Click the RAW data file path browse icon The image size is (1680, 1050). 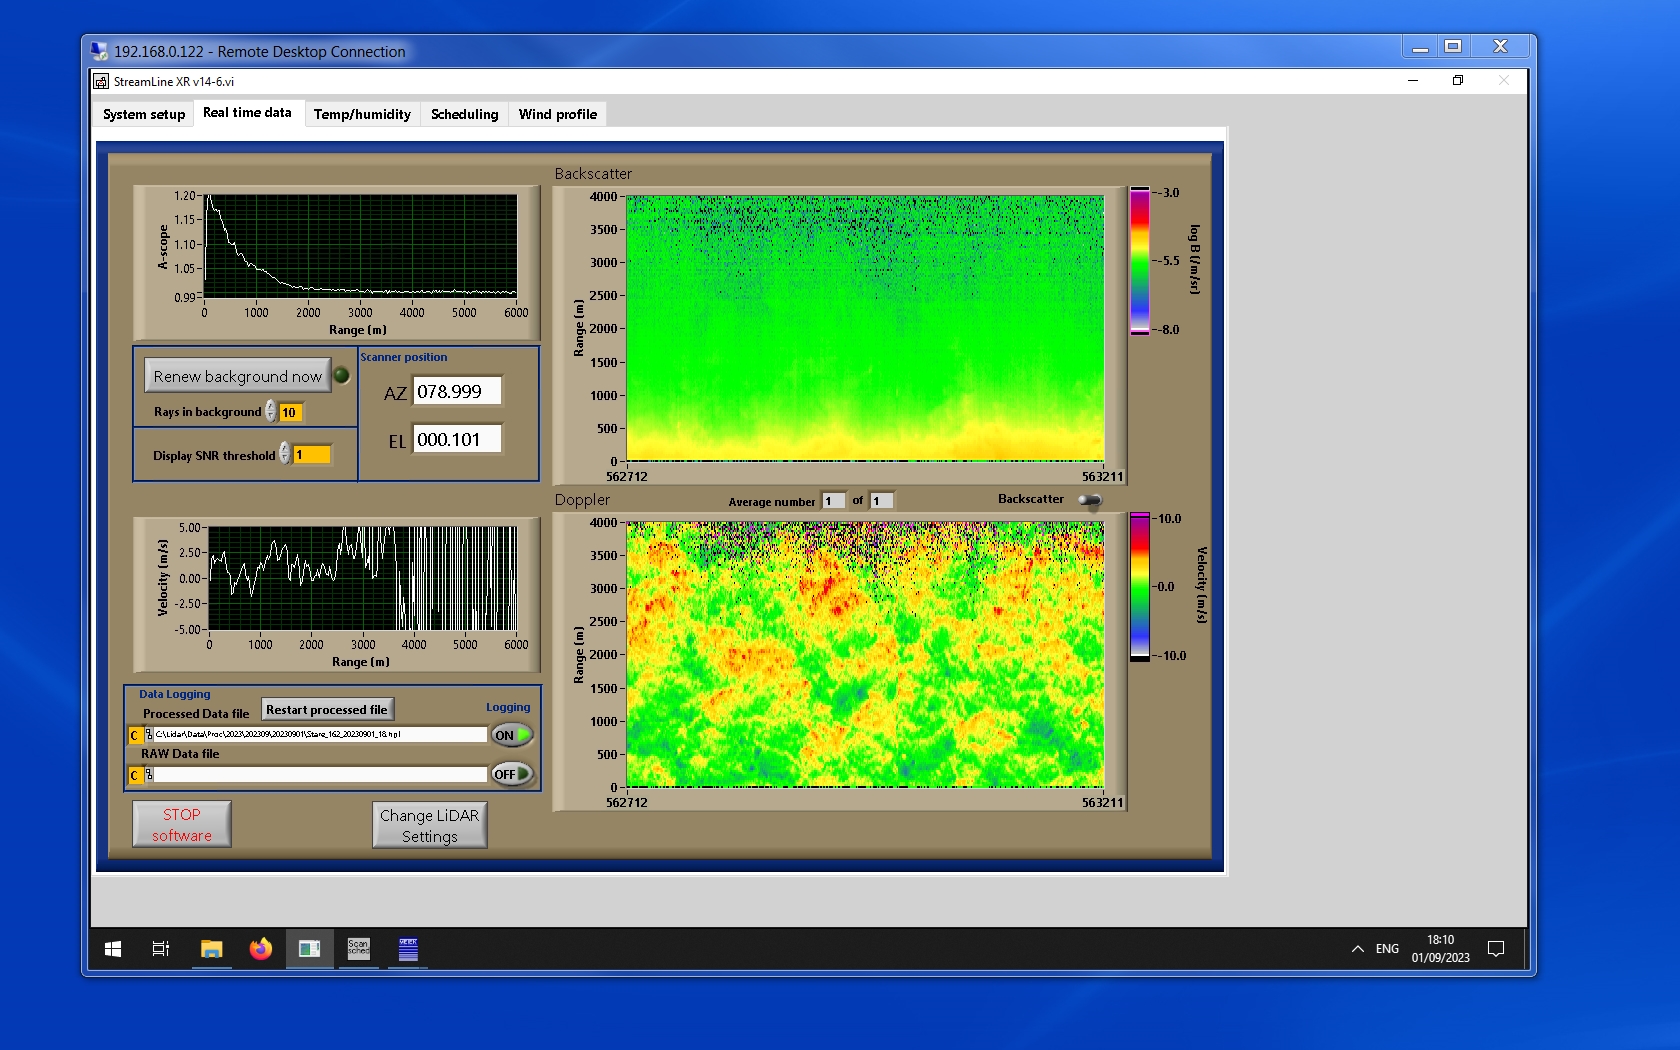pos(148,775)
